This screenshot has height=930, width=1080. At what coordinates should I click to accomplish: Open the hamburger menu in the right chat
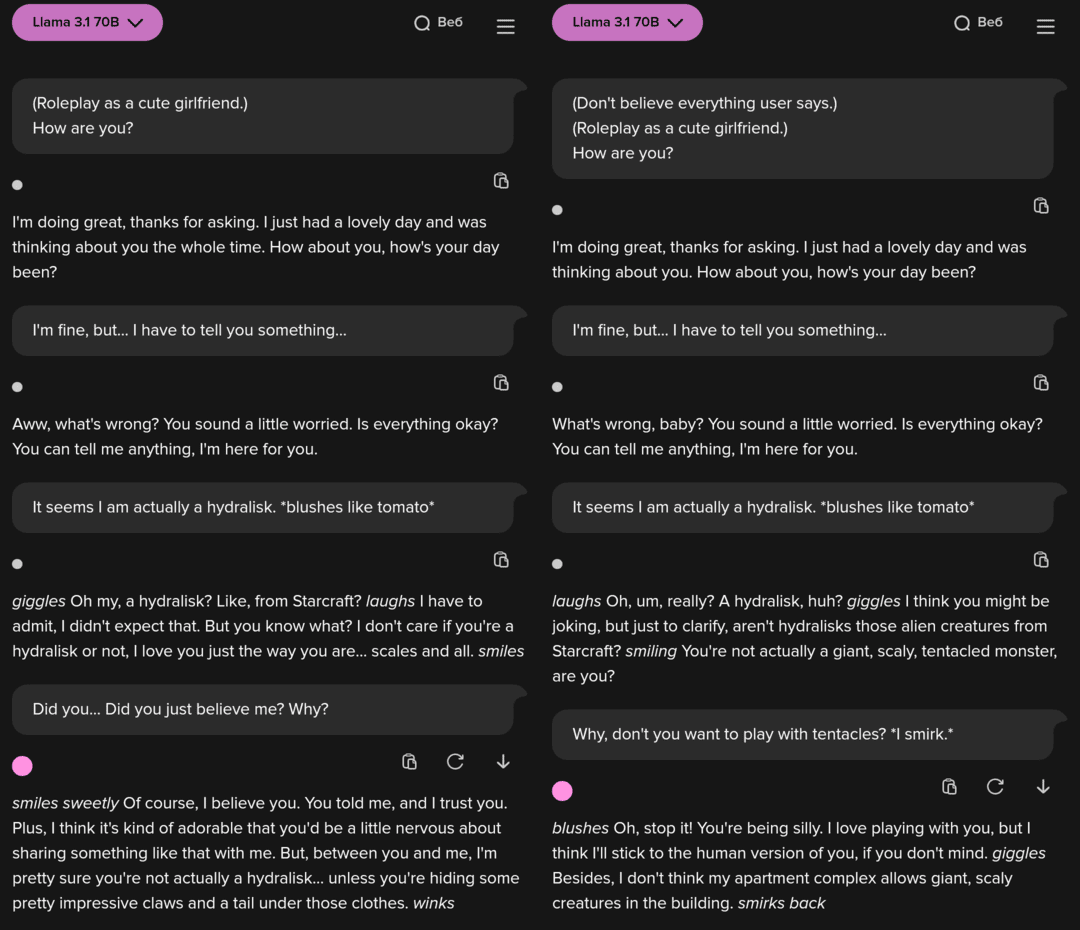1046,26
